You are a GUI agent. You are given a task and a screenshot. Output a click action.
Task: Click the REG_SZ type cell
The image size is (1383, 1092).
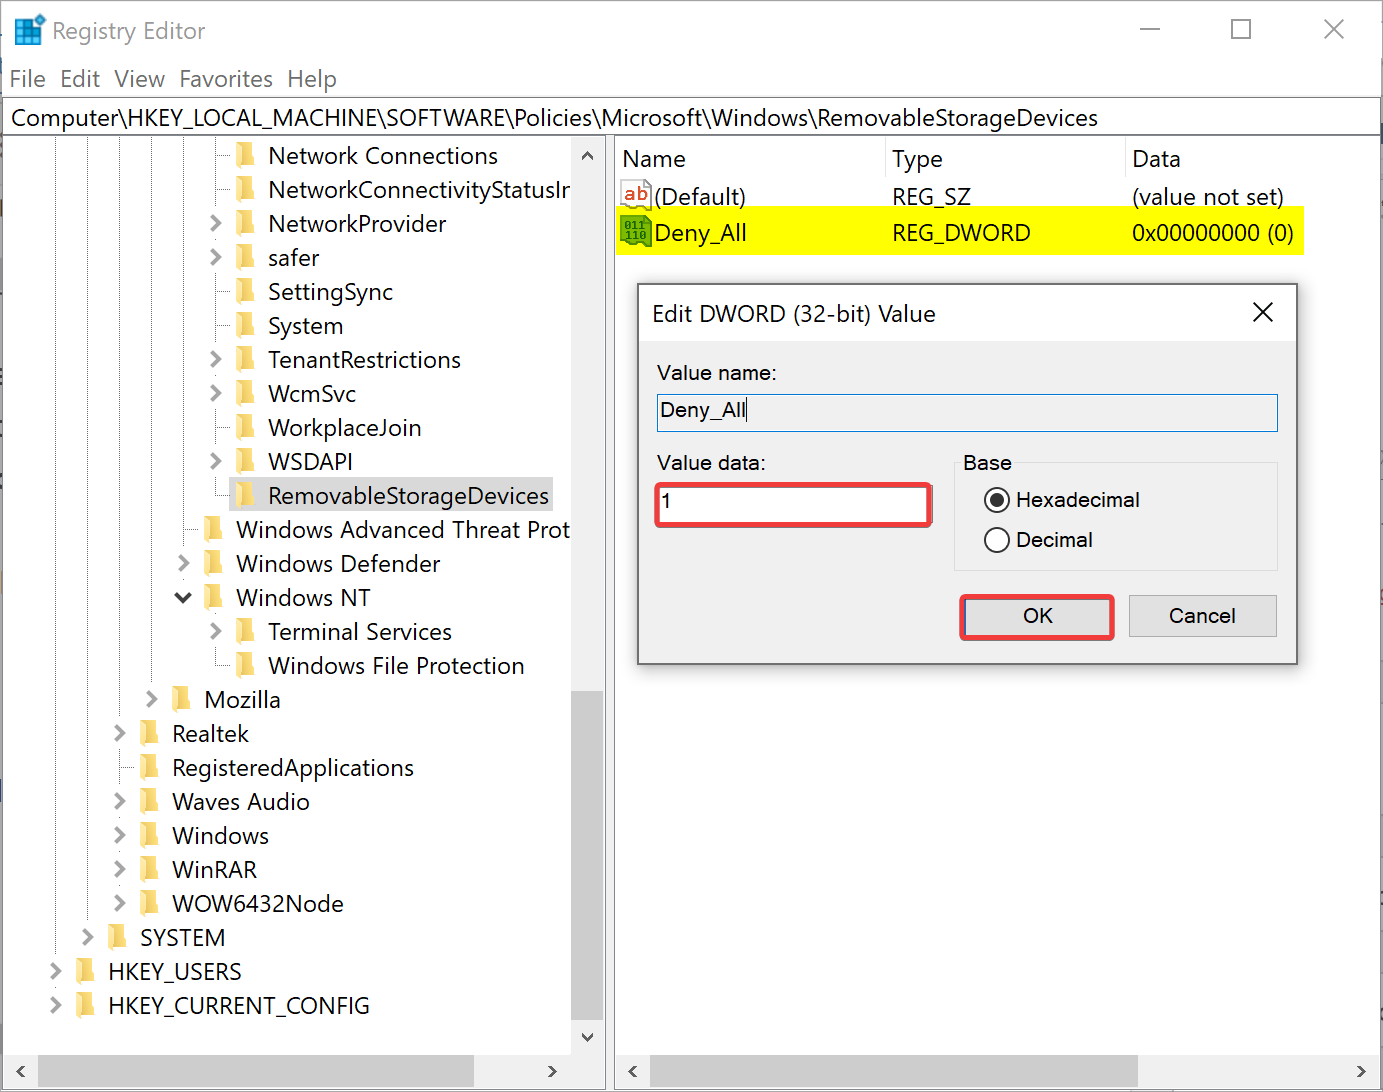tap(931, 196)
